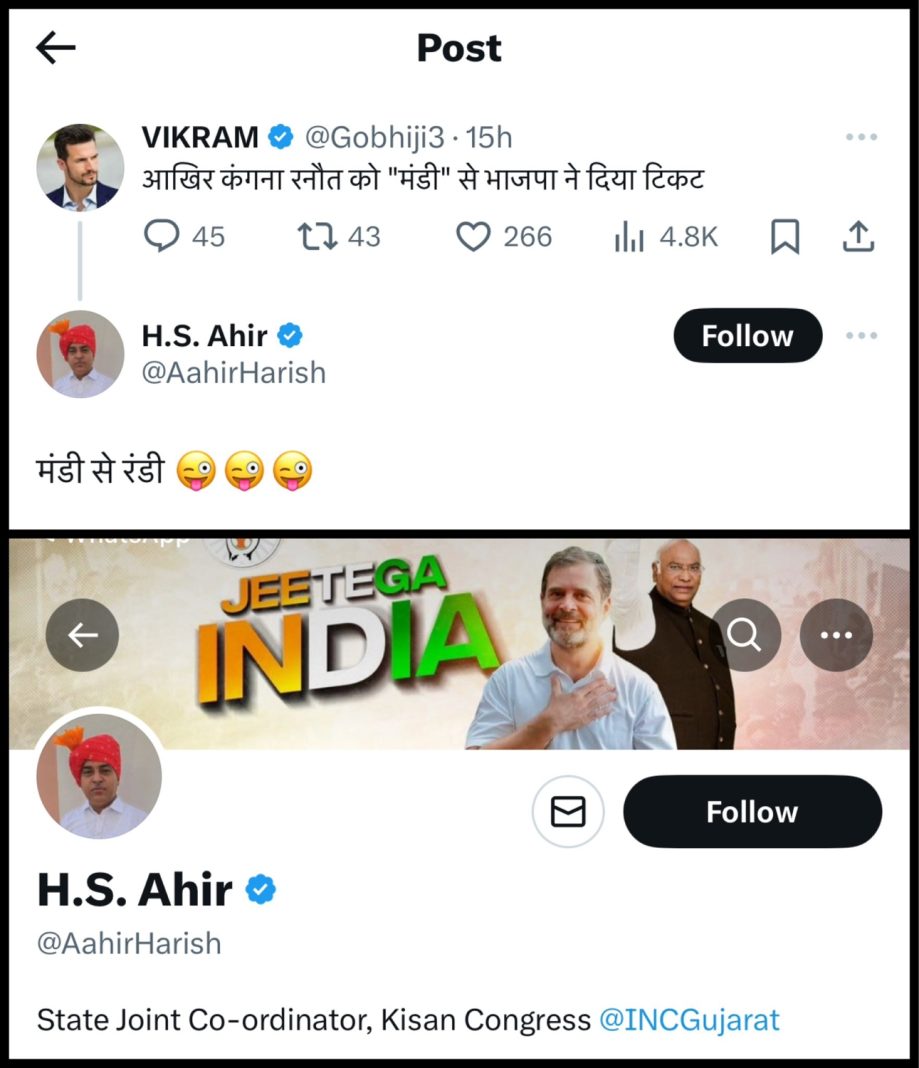Follow H.S. Ahir from the reply

point(748,336)
